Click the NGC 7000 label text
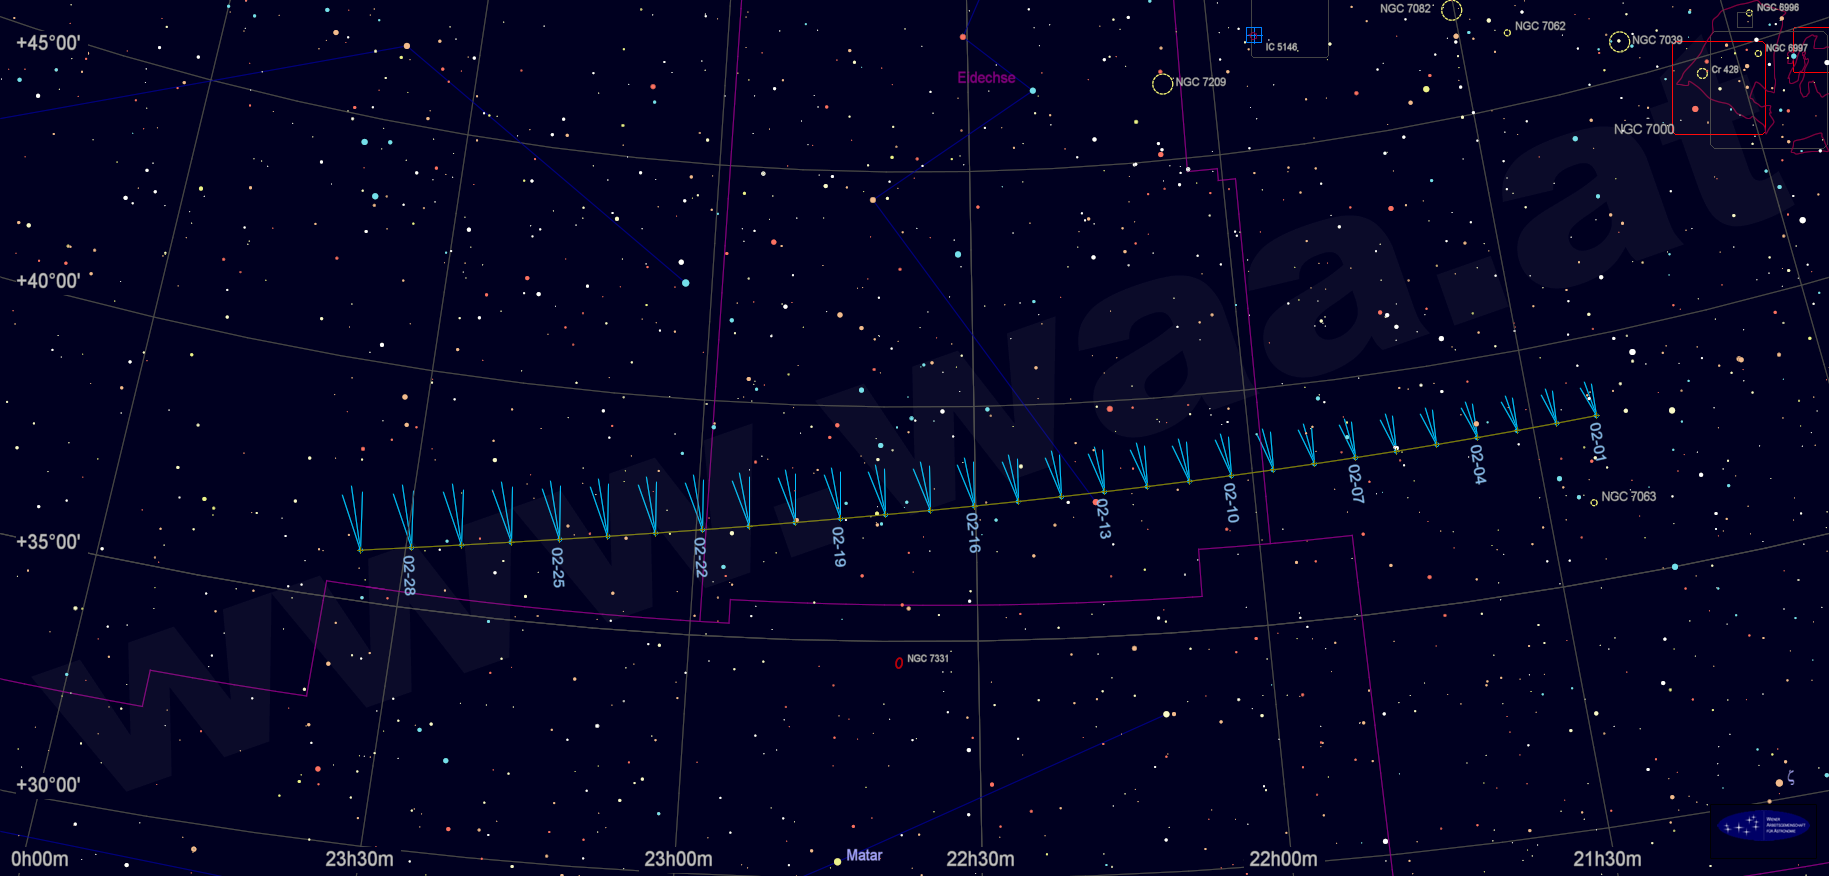The image size is (1829, 876). point(1643,129)
